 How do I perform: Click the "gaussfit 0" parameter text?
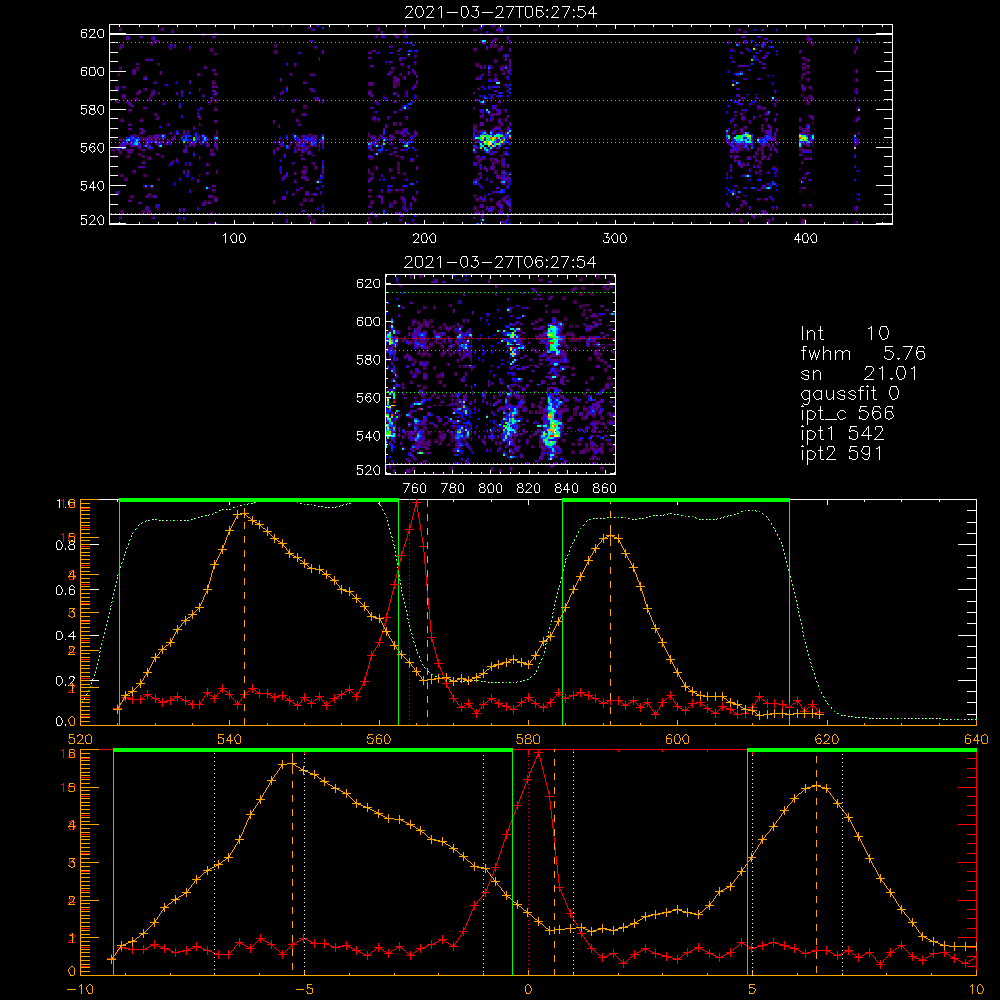point(850,393)
